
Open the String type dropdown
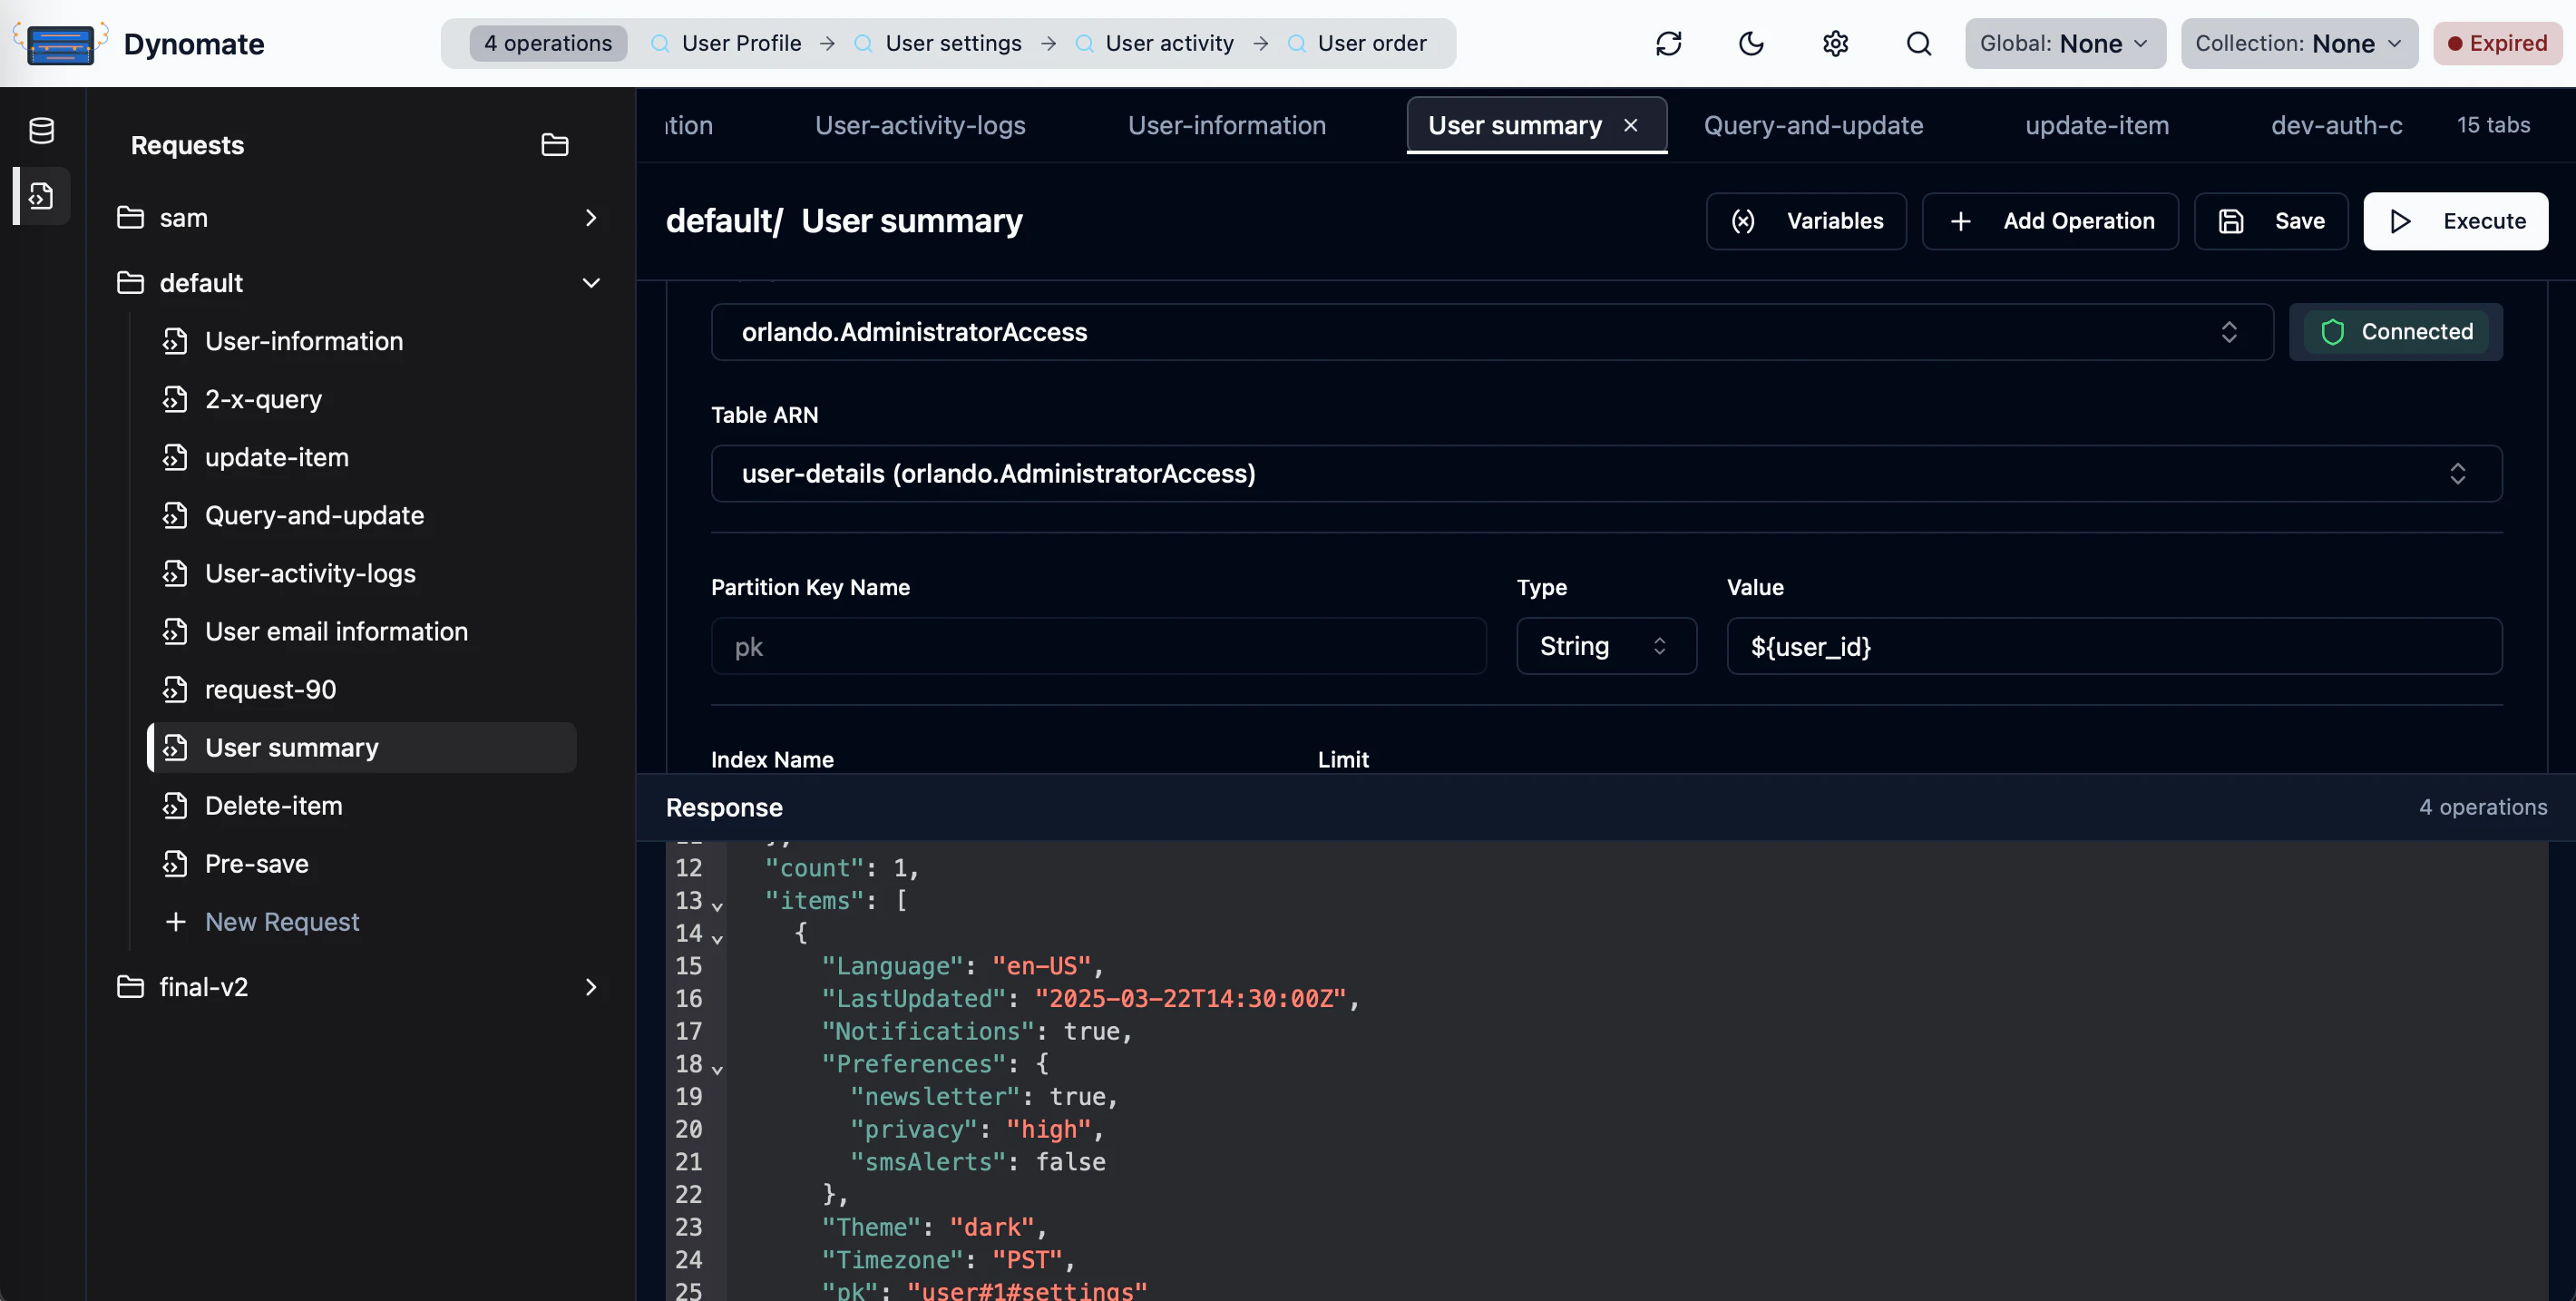pos(1605,646)
